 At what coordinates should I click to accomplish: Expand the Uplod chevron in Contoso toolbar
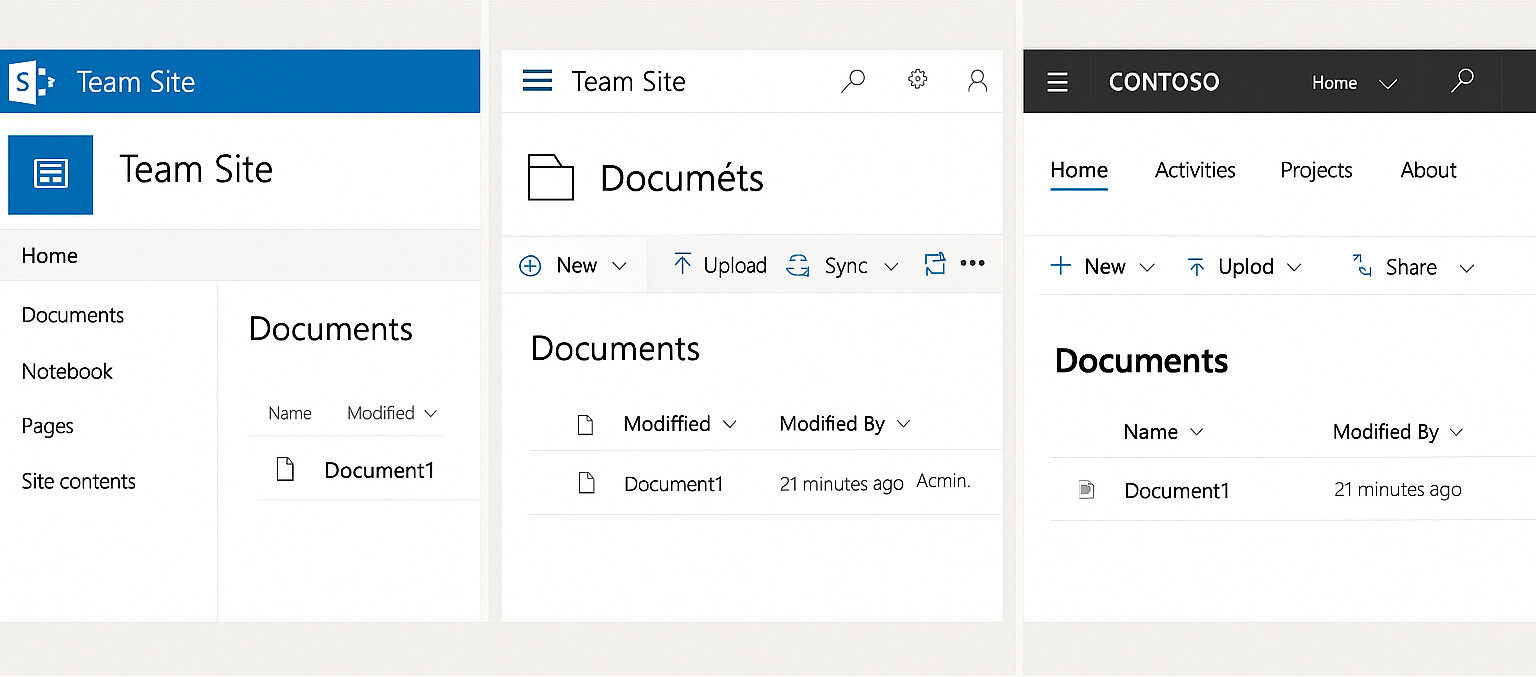click(1295, 267)
